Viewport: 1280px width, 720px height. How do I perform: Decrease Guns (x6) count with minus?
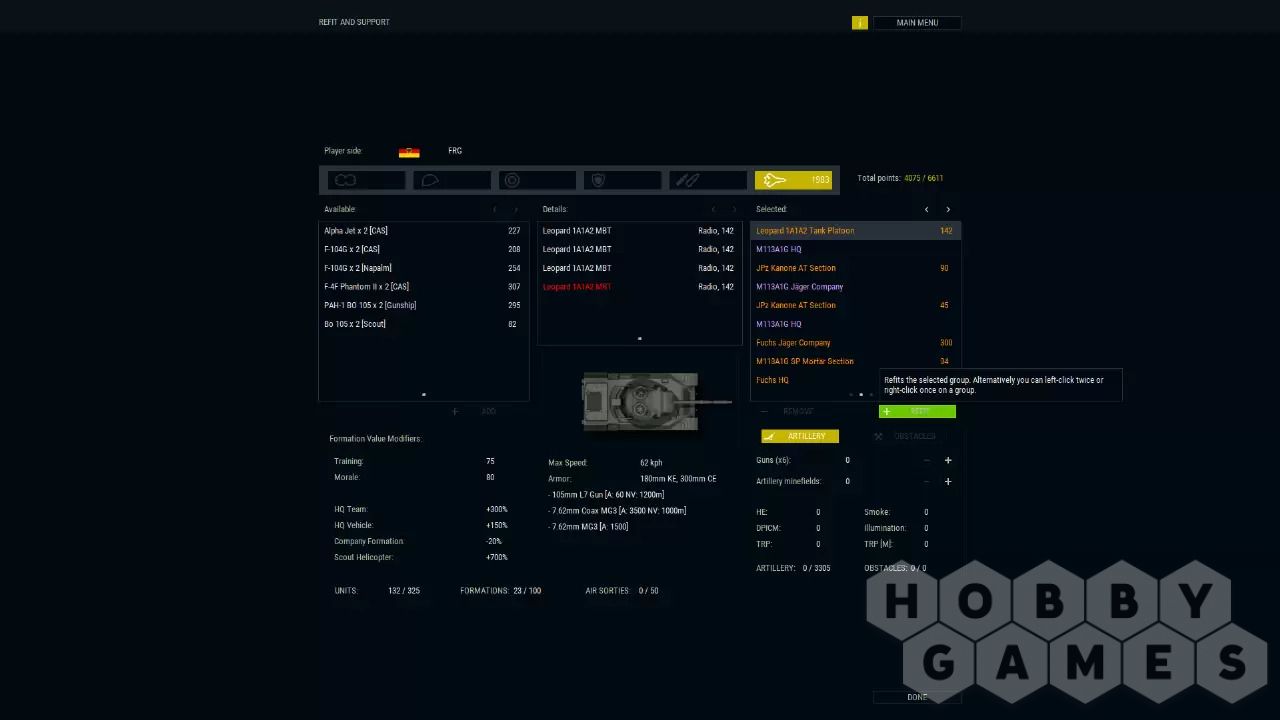[x=926, y=461]
